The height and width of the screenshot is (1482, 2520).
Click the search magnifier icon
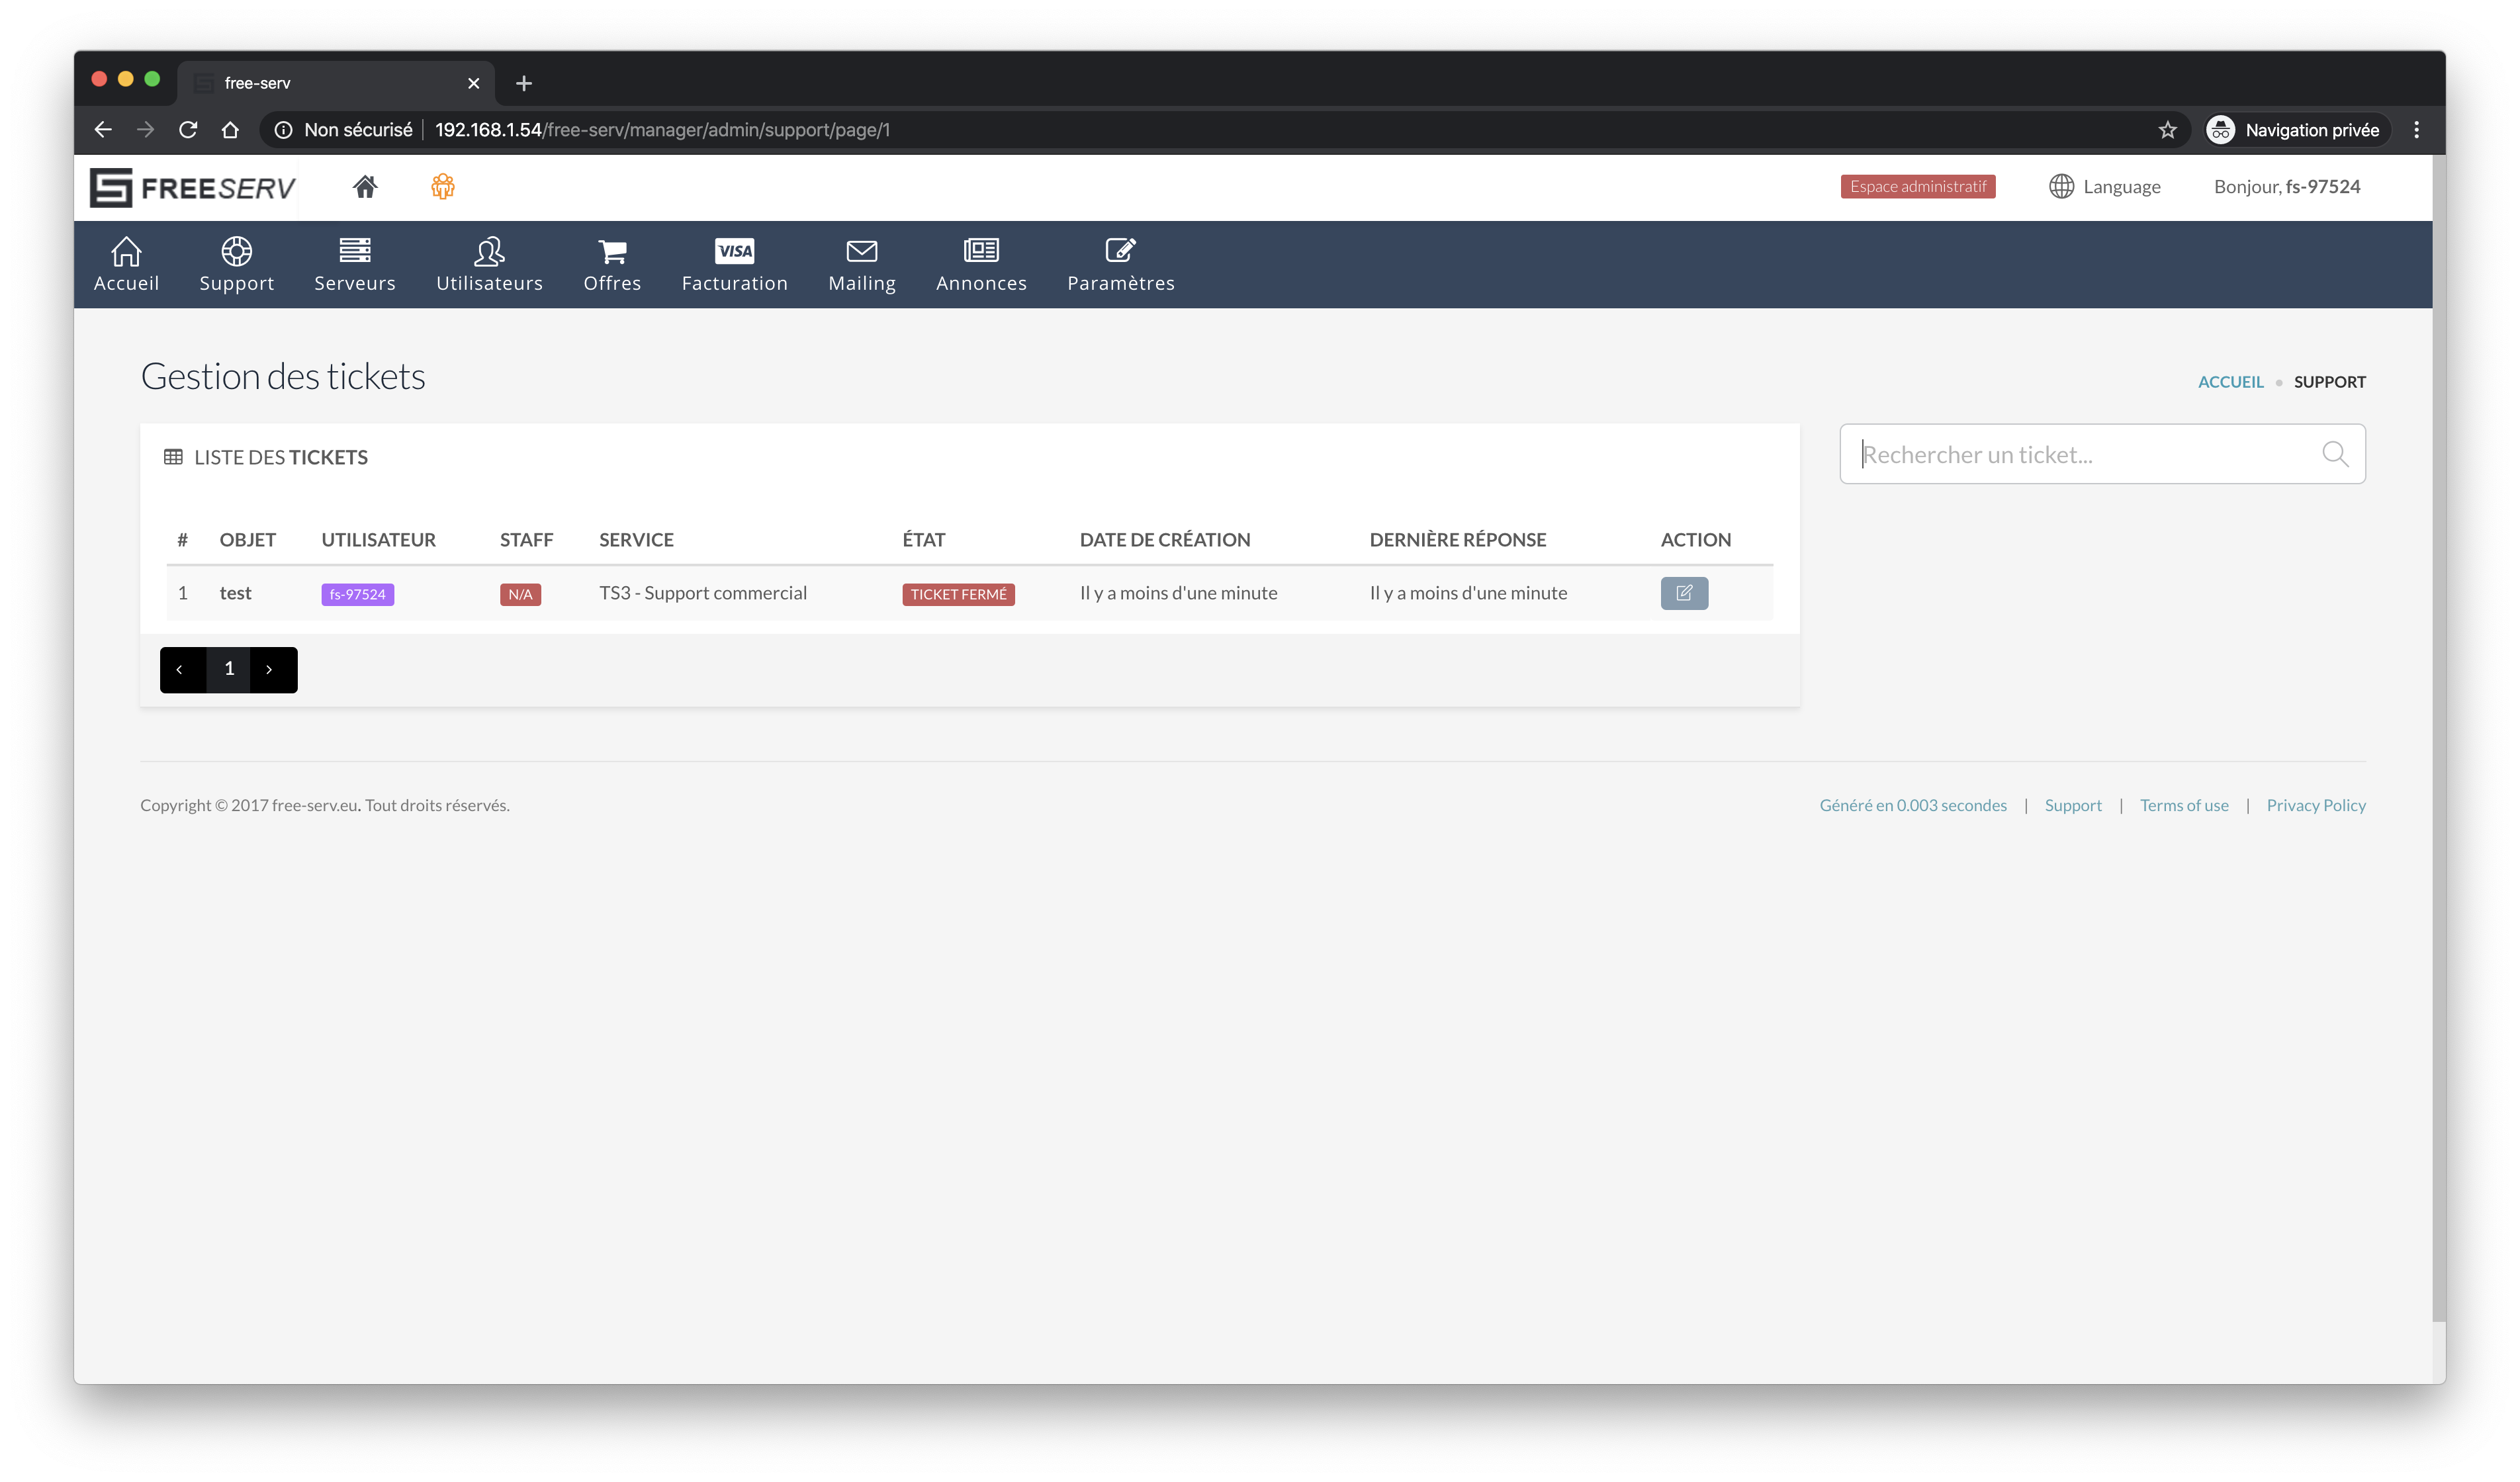point(2334,455)
